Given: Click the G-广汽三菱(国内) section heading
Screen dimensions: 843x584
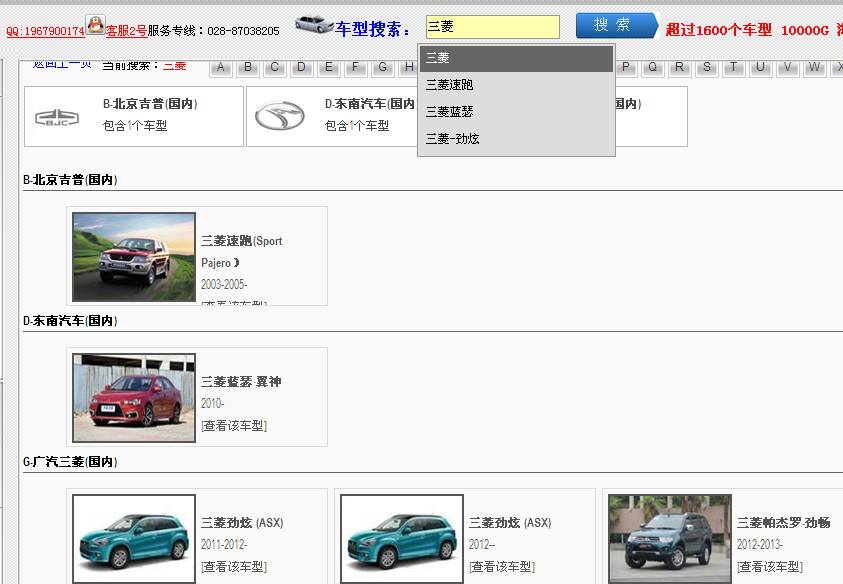Looking at the screenshot, I should (70, 462).
